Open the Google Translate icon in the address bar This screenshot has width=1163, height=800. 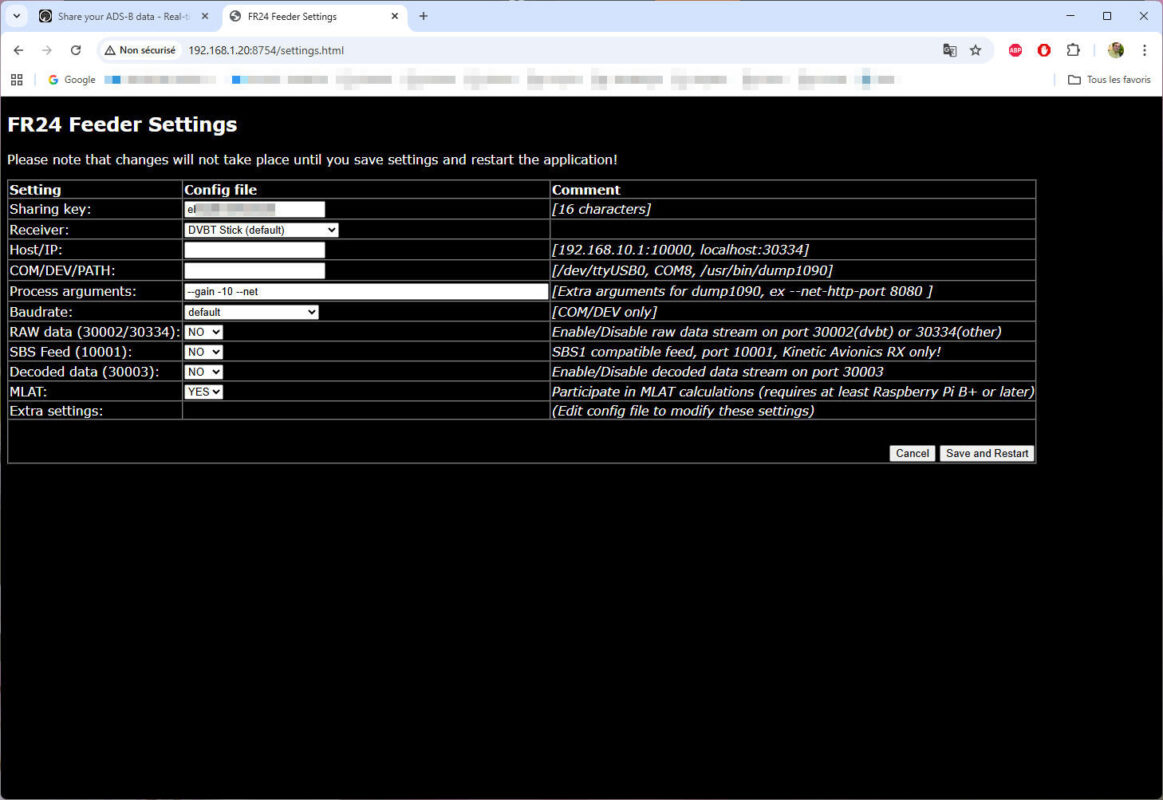[949, 50]
